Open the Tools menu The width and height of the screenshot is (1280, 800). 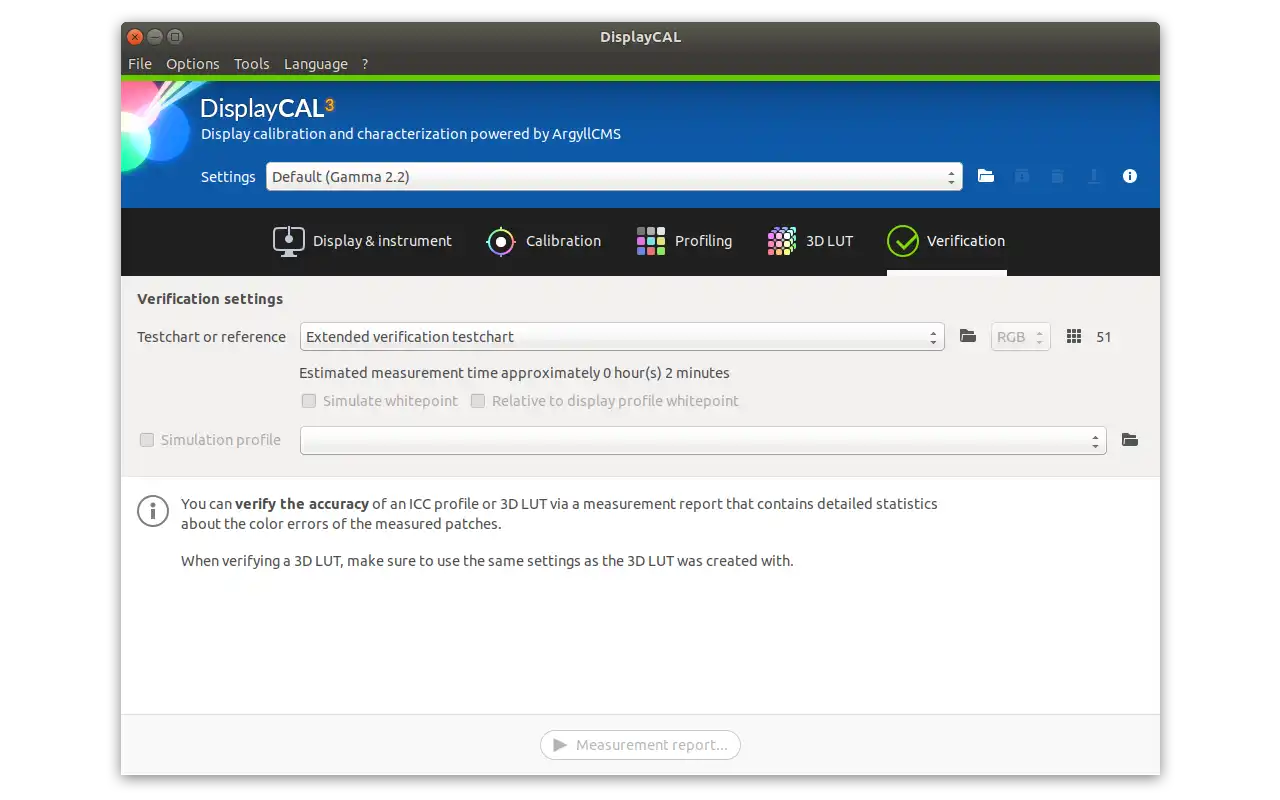[252, 64]
